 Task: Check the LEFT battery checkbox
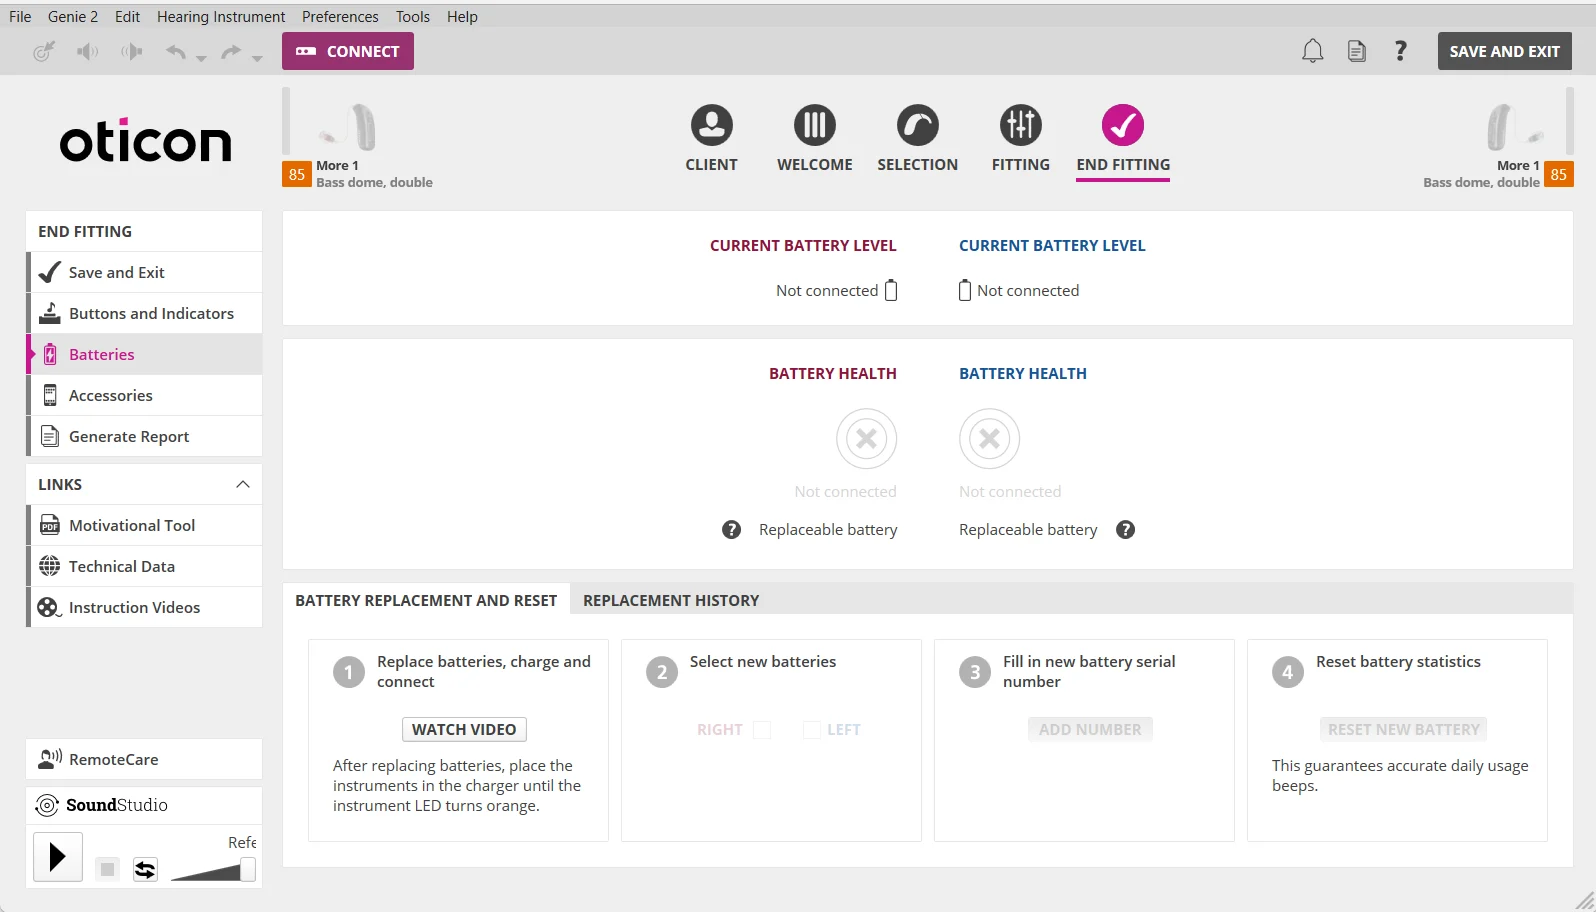click(x=812, y=730)
